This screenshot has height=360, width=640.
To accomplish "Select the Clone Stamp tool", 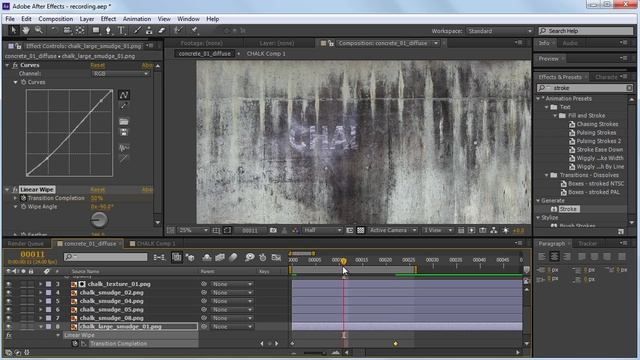I will (x=149, y=30).
